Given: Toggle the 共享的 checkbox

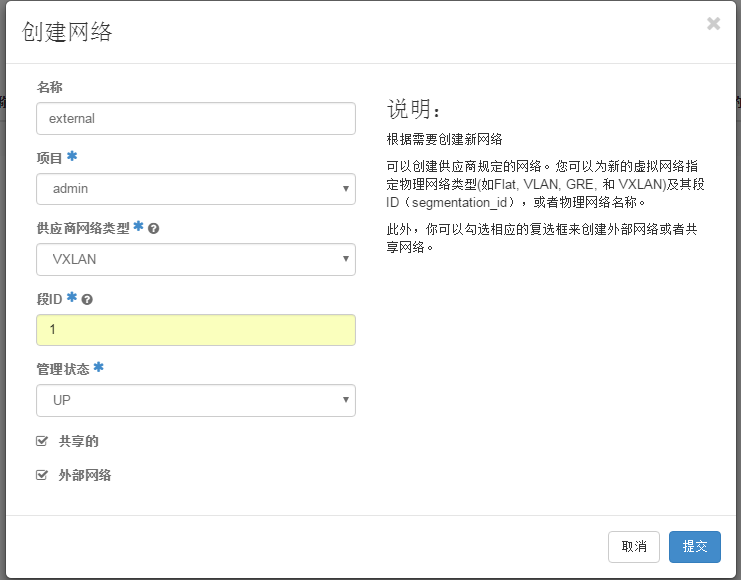Looking at the screenshot, I should 42,441.
